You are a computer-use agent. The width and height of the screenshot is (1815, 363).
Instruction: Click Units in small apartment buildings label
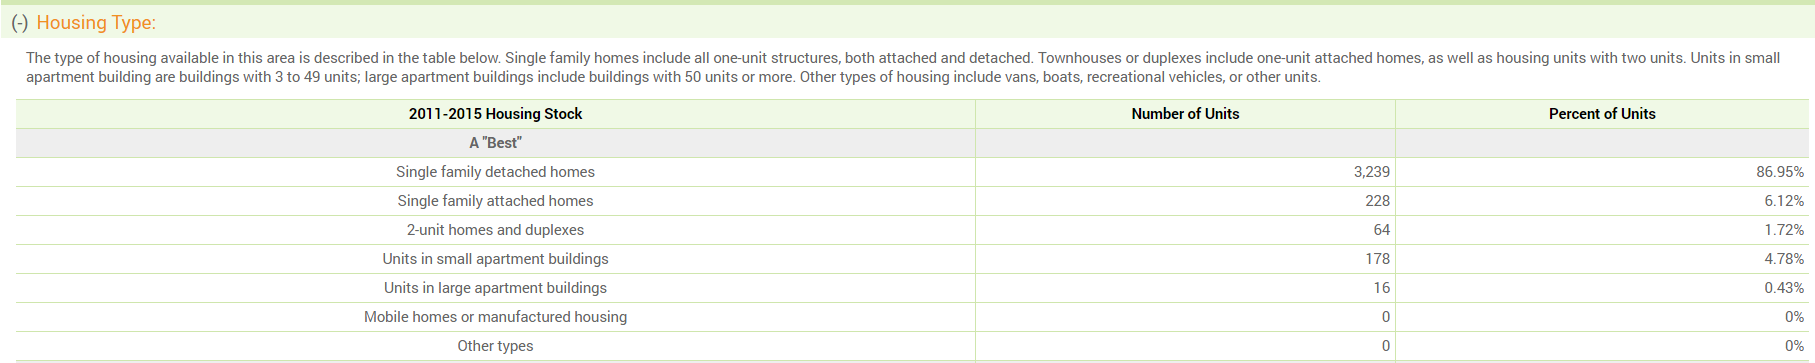[495, 259]
